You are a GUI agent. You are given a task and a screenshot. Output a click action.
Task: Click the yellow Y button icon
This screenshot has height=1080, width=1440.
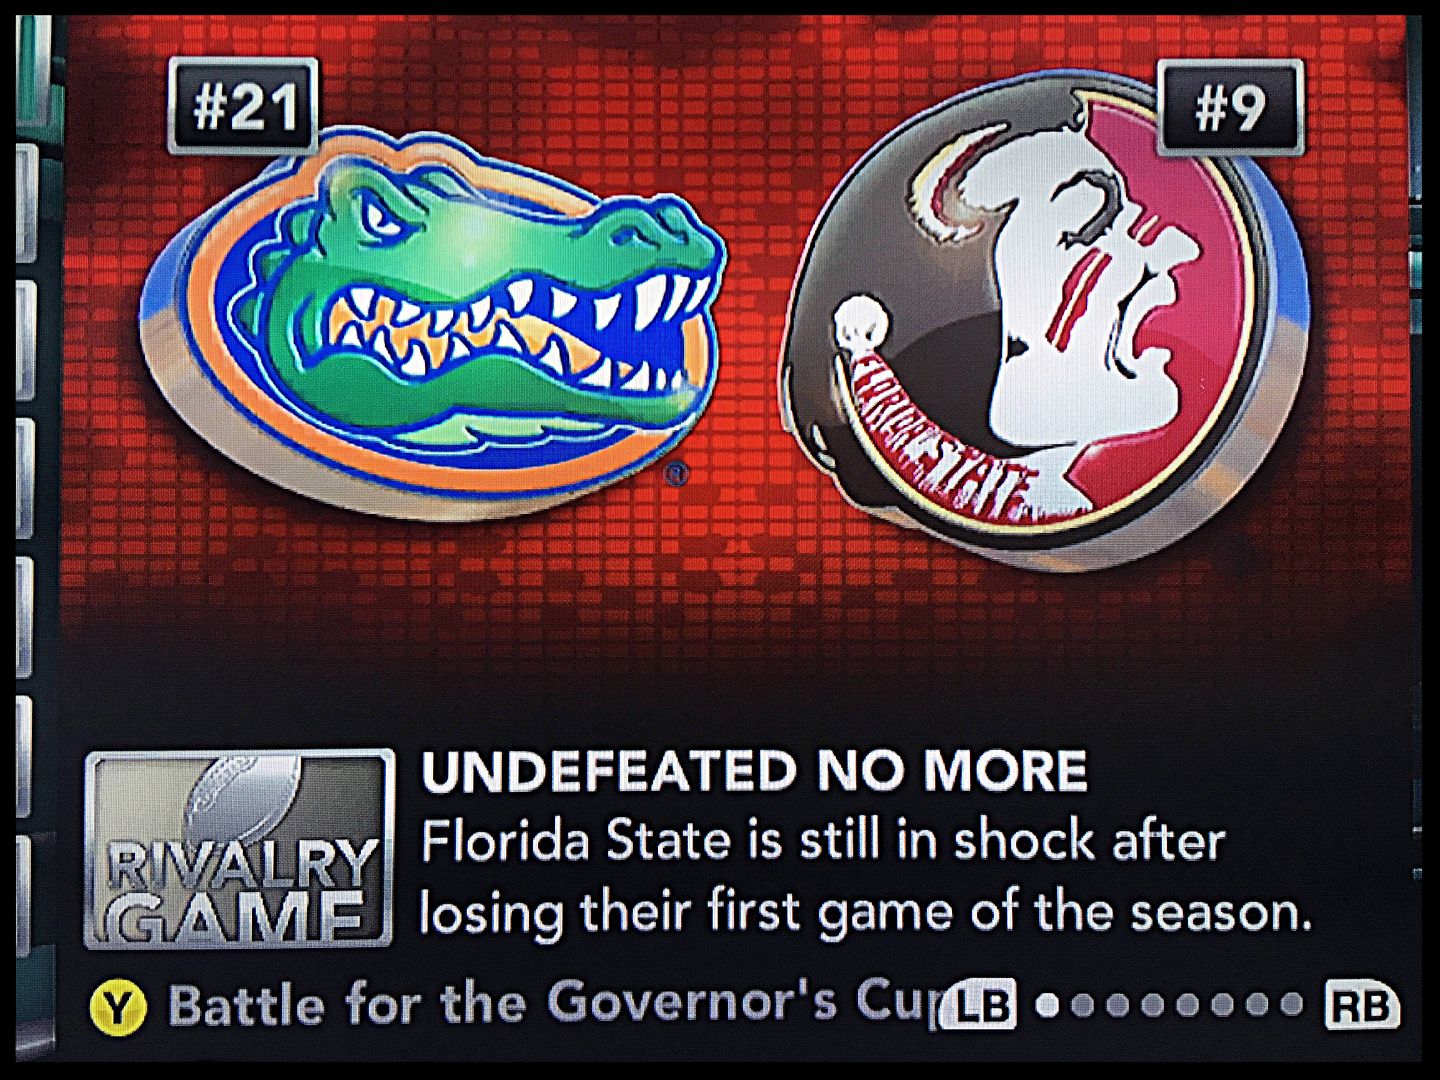pyautogui.click(x=118, y=1008)
